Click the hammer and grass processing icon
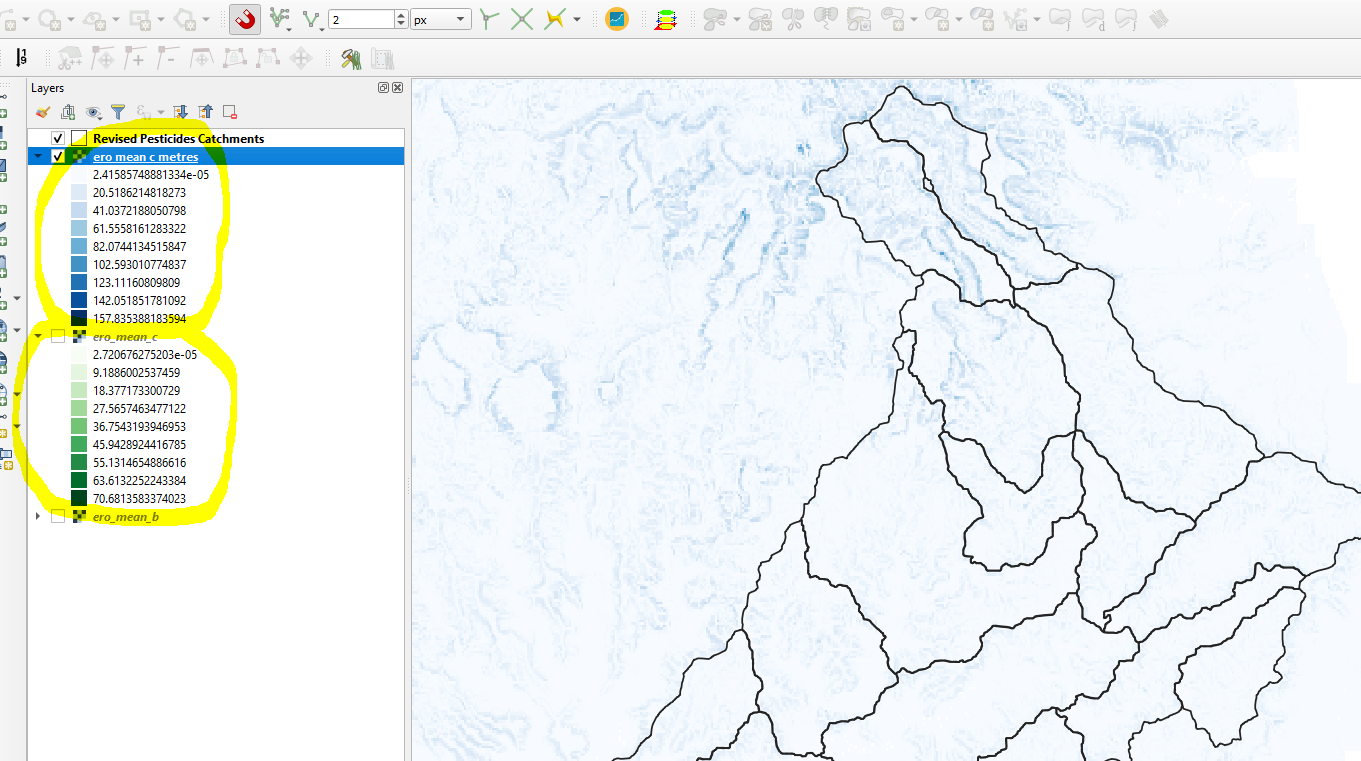Screen dimensions: 1361x761 coord(350,59)
